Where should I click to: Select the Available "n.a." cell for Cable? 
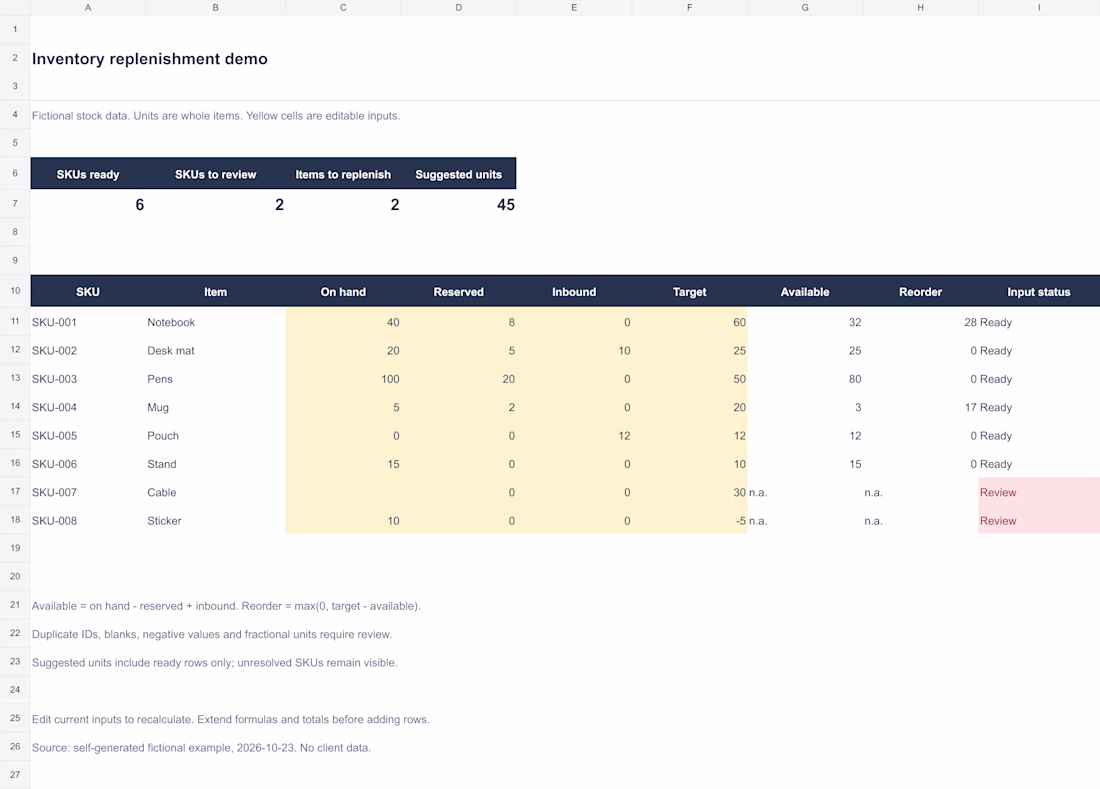(x=805, y=492)
